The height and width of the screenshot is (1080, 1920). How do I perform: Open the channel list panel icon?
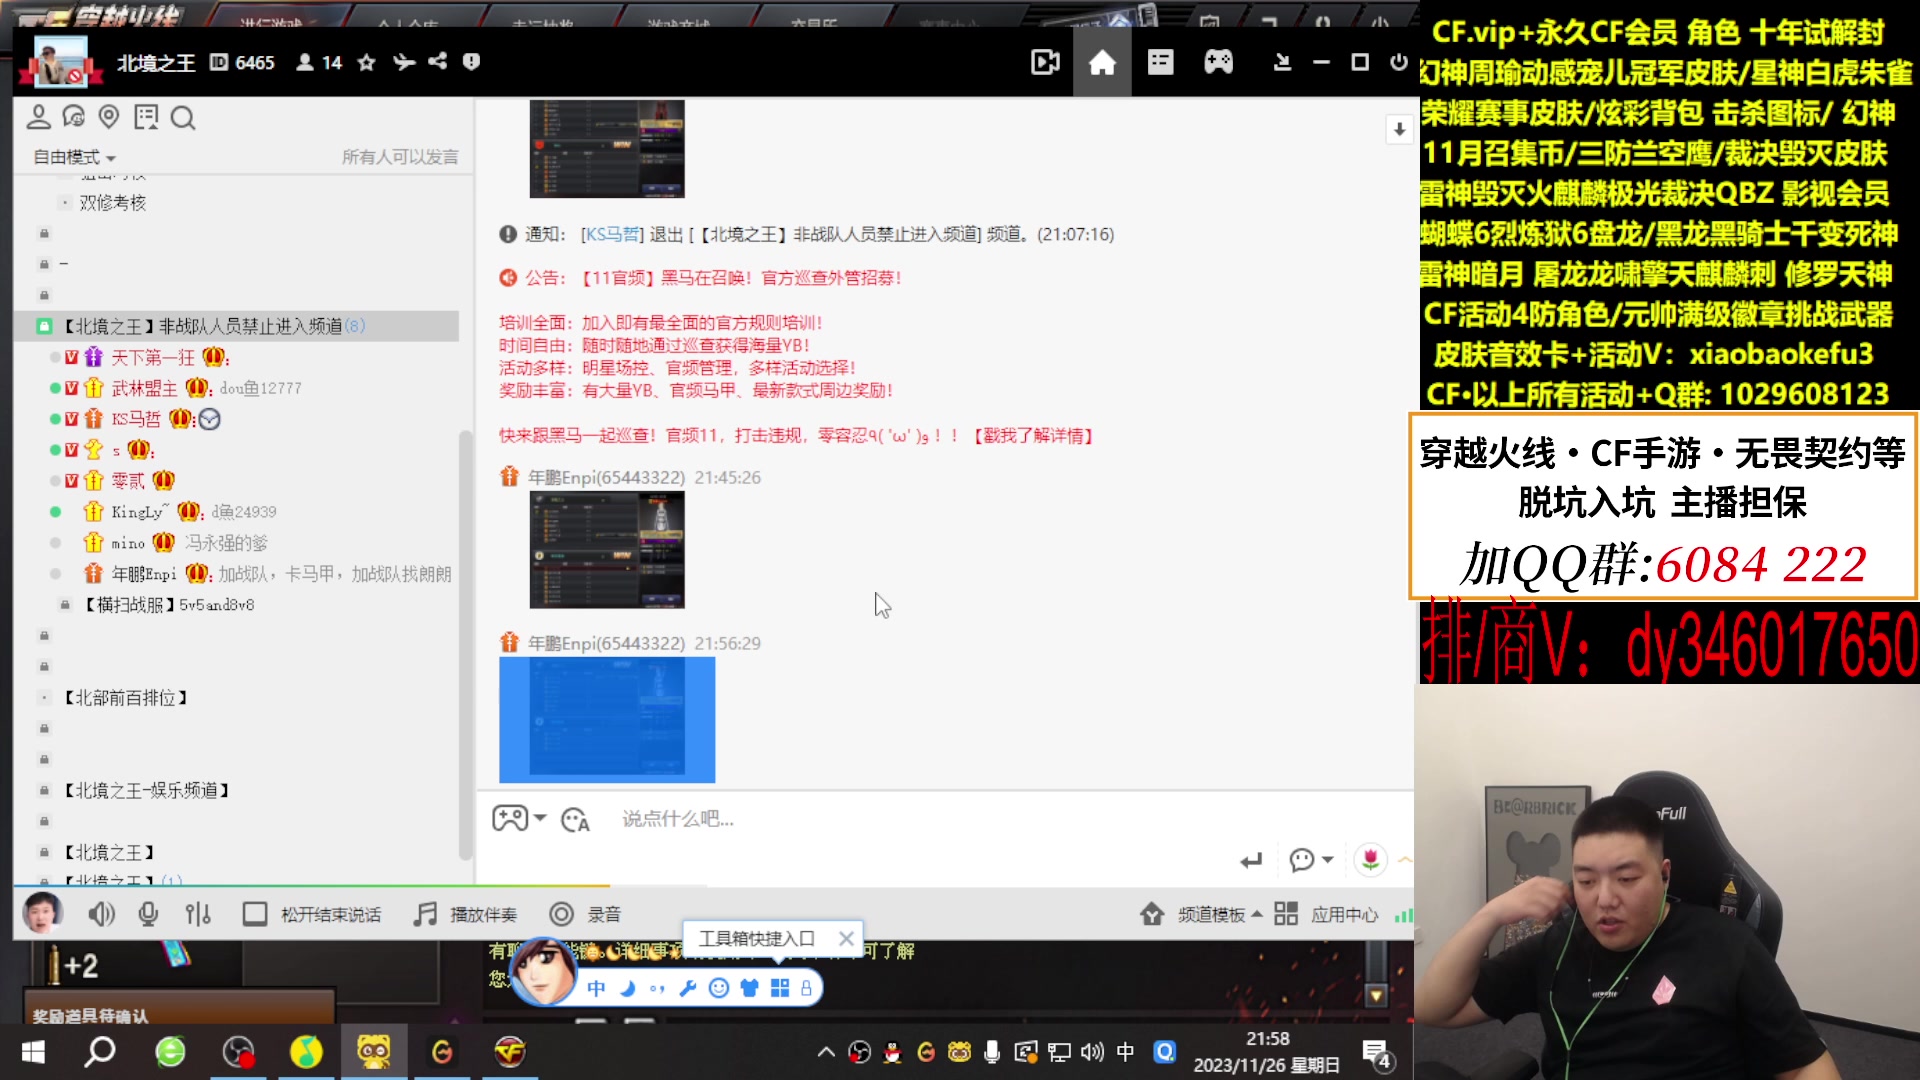pos(1160,63)
